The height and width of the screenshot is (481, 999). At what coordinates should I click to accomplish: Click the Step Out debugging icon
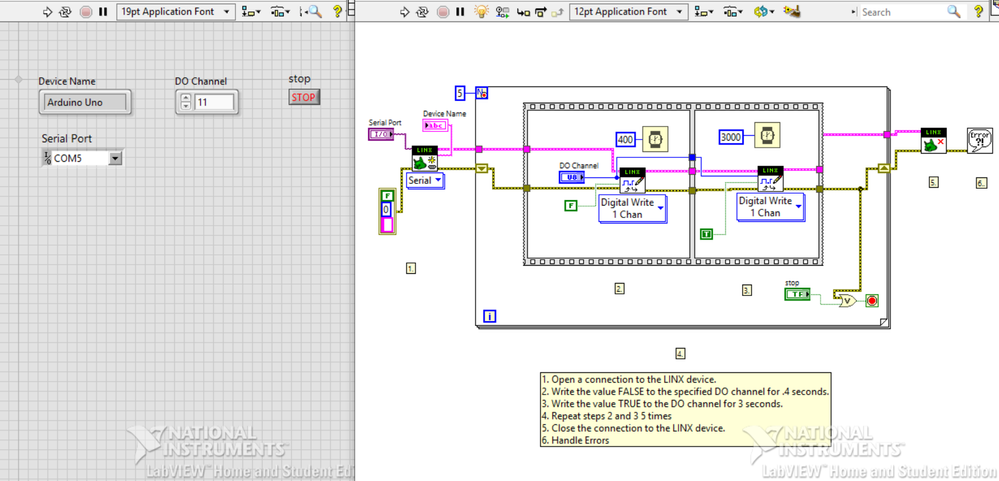click(557, 11)
